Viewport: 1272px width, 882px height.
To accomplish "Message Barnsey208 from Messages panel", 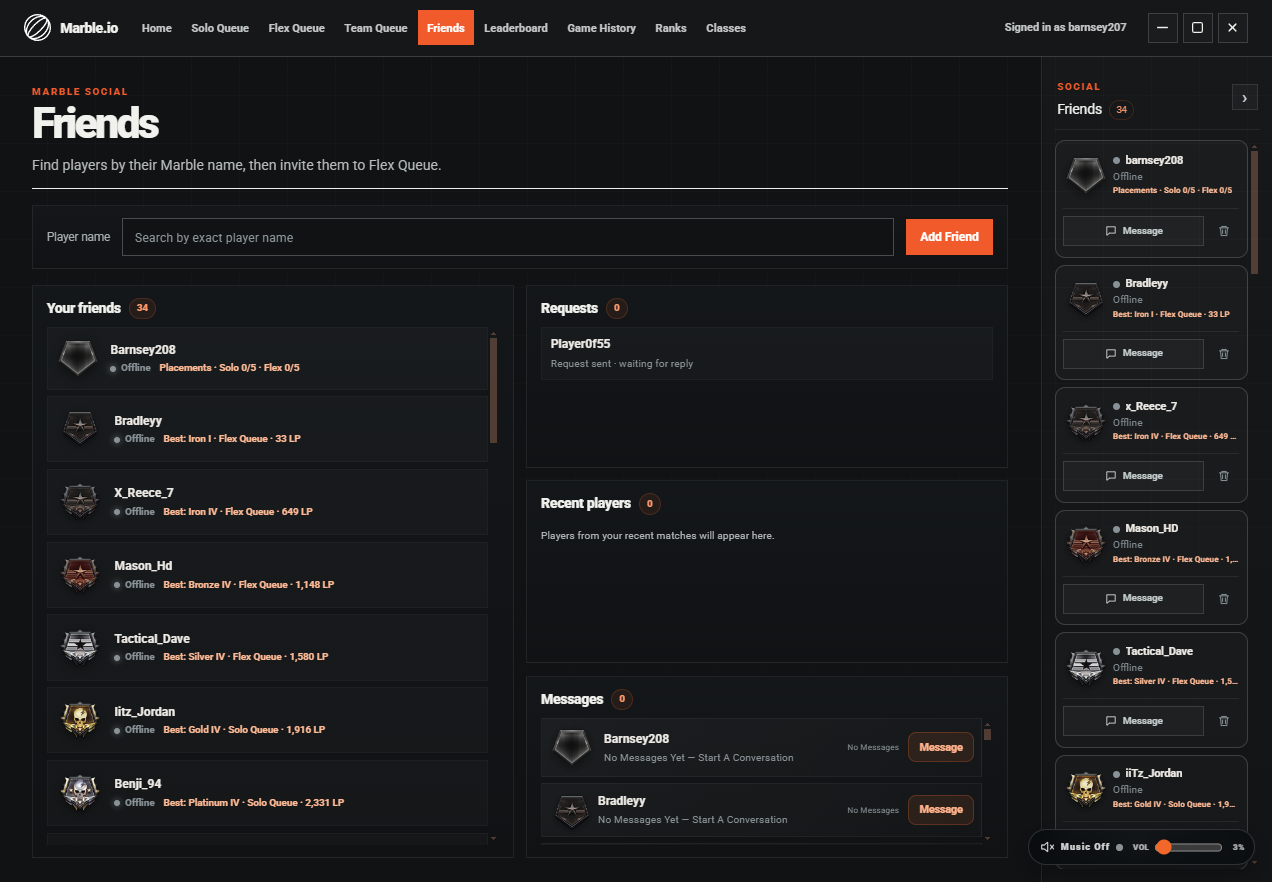I will pos(941,747).
